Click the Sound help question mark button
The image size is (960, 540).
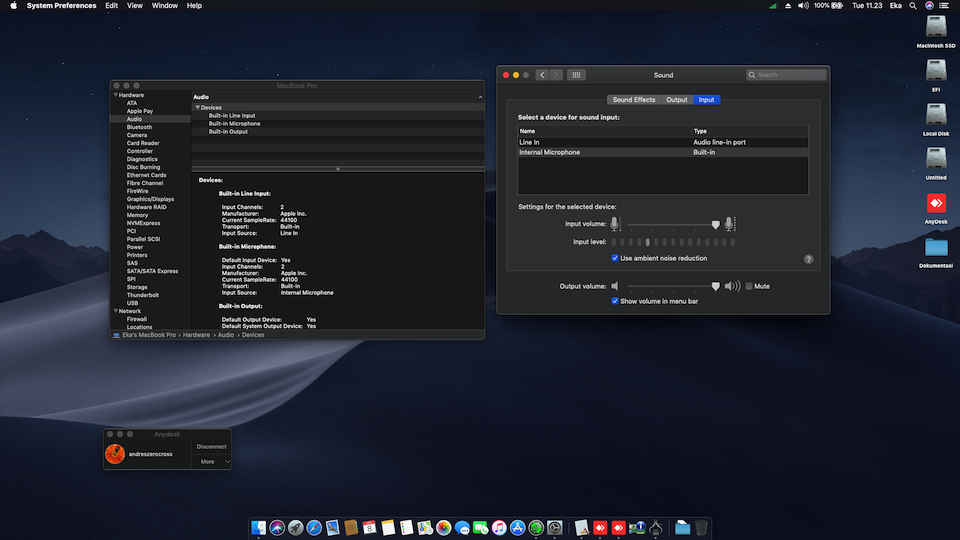(808, 259)
